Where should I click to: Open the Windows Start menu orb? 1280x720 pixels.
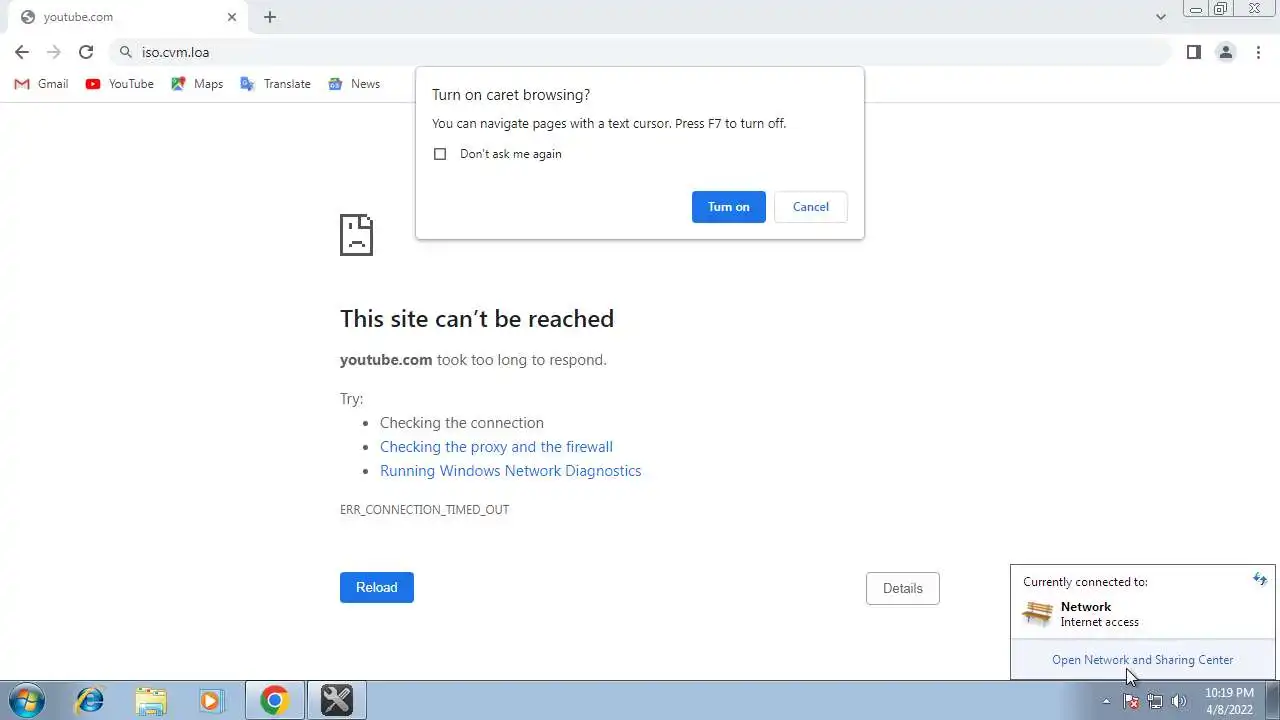click(x=27, y=701)
